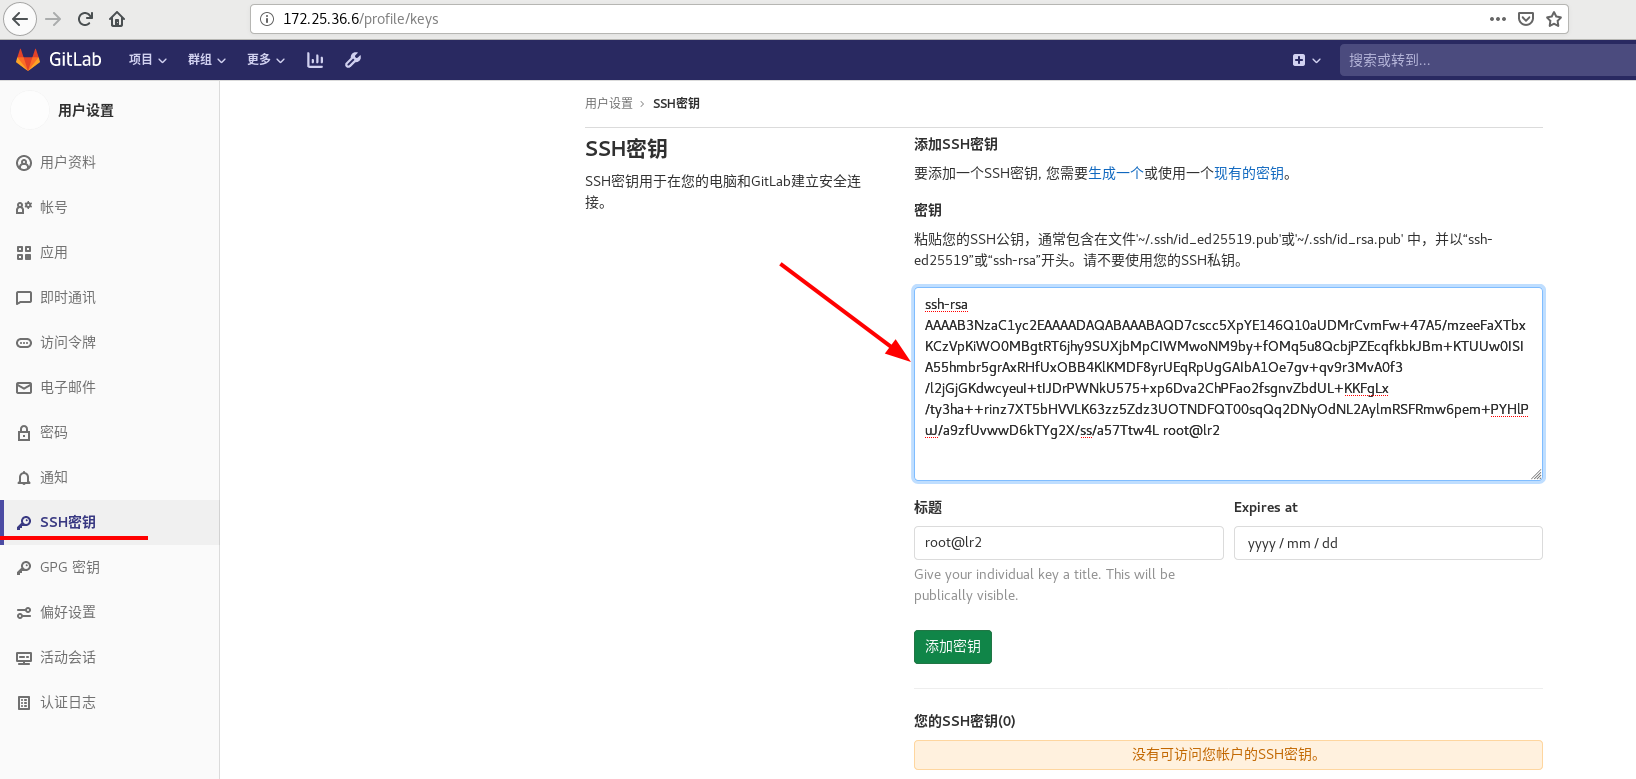Open the browser home page icon
This screenshot has width=1636, height=779.
point(117,19)
